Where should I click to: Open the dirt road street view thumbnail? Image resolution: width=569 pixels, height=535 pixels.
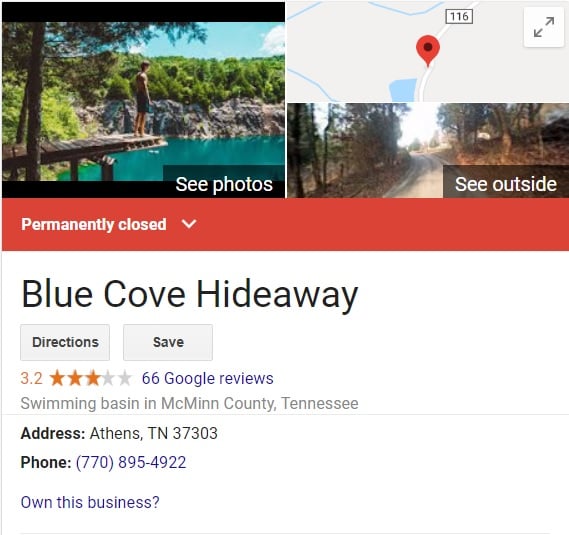428,151
